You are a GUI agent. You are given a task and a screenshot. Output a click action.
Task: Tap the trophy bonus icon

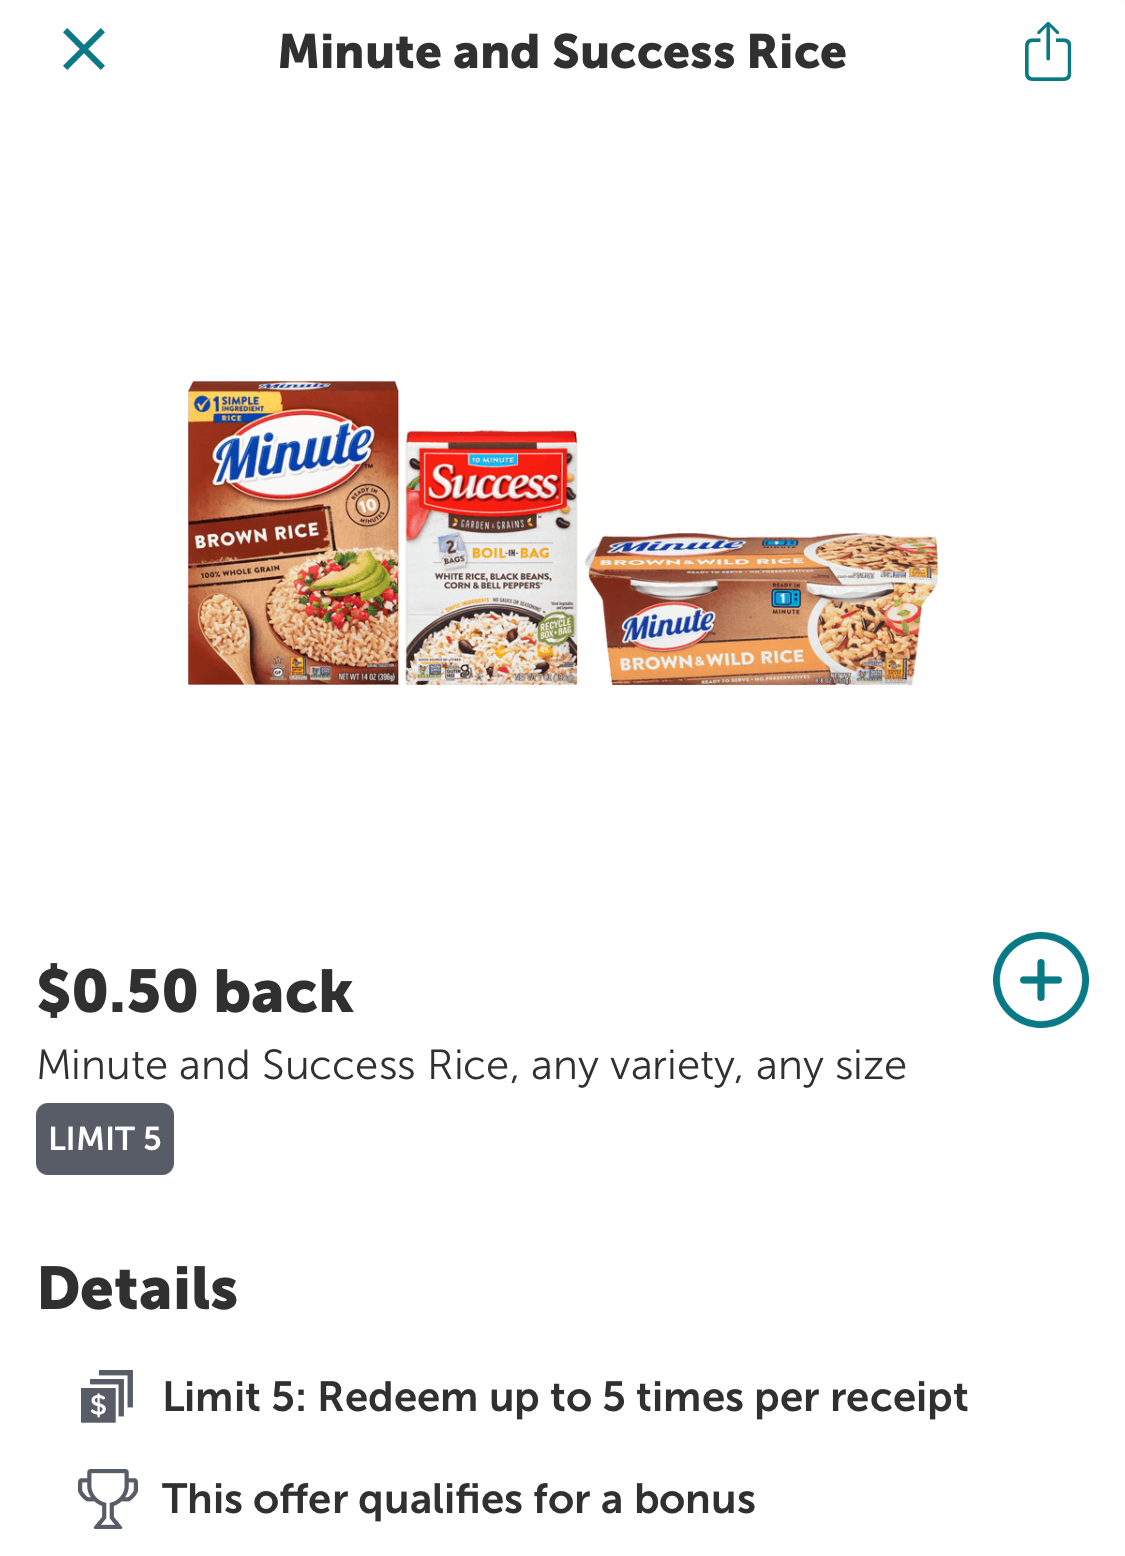point(107,1498)
